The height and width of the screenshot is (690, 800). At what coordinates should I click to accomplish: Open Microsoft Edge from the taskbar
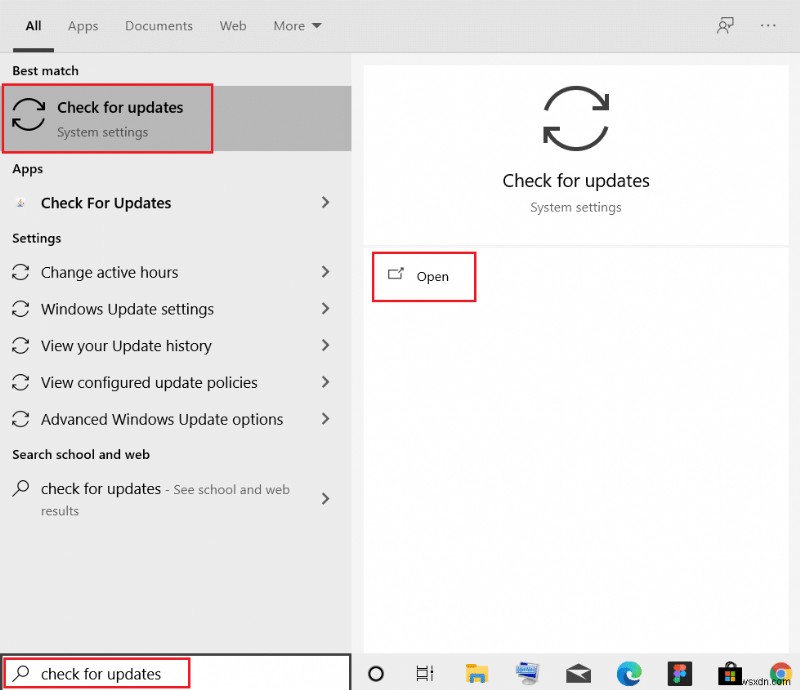pyautogui.click(x=629, y=673)
